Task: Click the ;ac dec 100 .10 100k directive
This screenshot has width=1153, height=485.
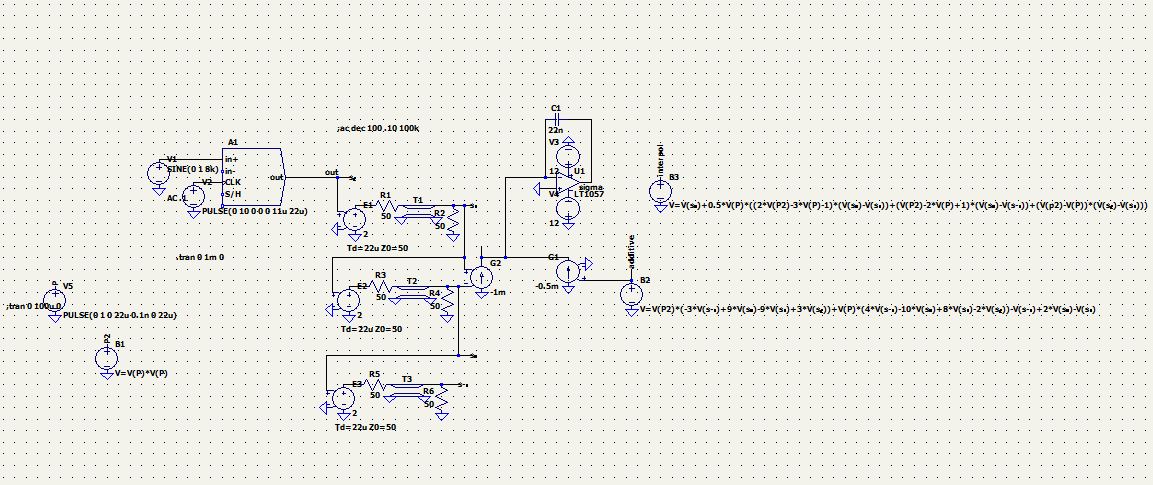Action: [378, 129]
